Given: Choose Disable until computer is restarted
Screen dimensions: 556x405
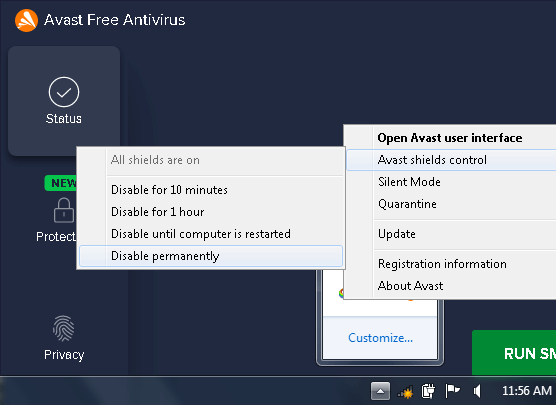Looking at the screenshot, I should click(x=211, y=234).
